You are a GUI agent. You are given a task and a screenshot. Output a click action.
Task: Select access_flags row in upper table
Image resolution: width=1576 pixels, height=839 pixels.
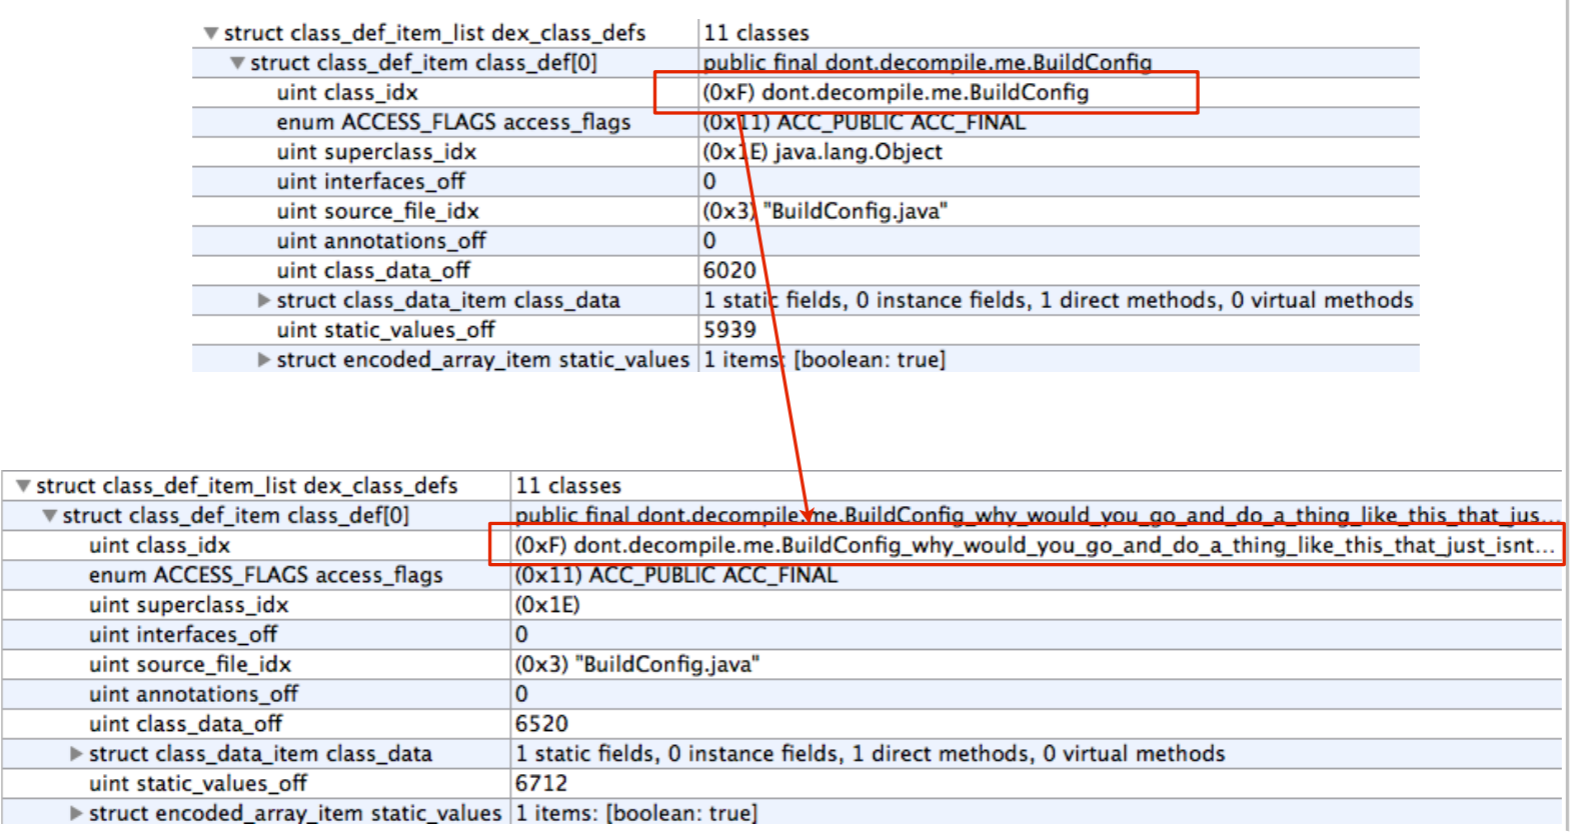(453, 122)
